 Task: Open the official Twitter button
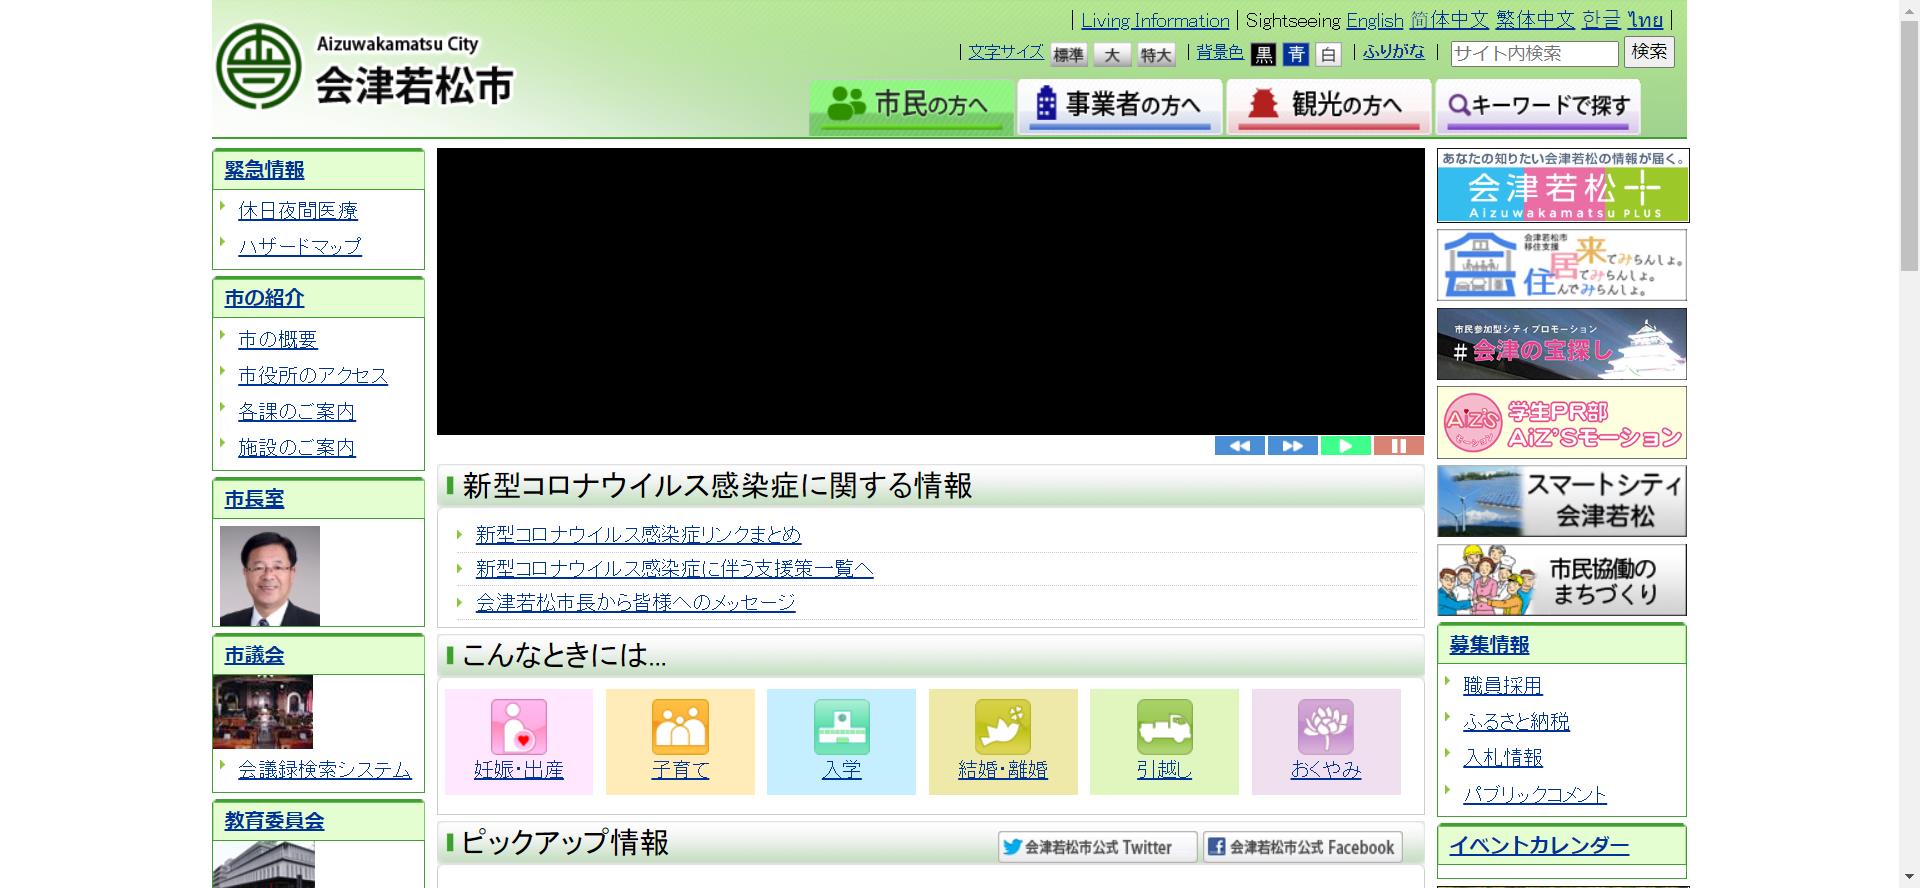pos(1097,847)
